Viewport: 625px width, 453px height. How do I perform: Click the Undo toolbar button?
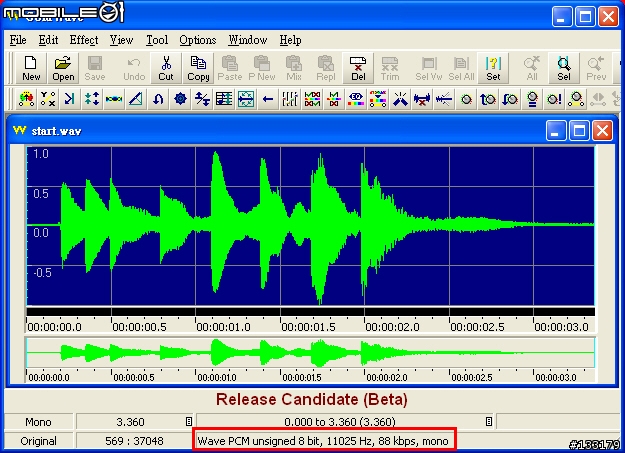point(134,68)
